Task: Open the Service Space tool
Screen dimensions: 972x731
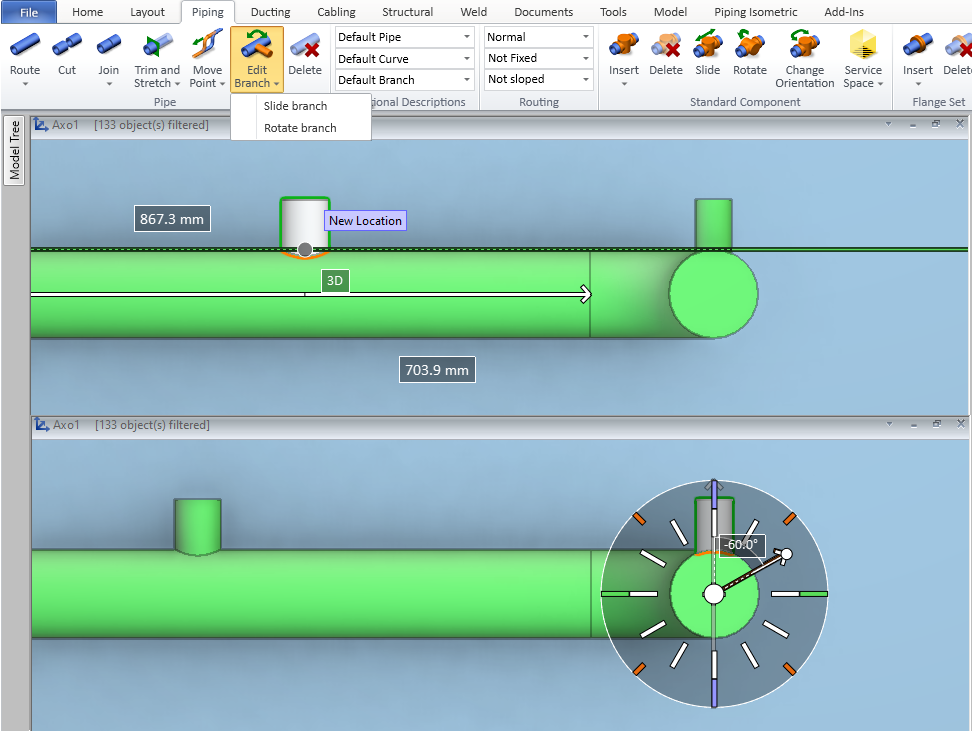Action: pyautogui.click(x=862, y=58)
